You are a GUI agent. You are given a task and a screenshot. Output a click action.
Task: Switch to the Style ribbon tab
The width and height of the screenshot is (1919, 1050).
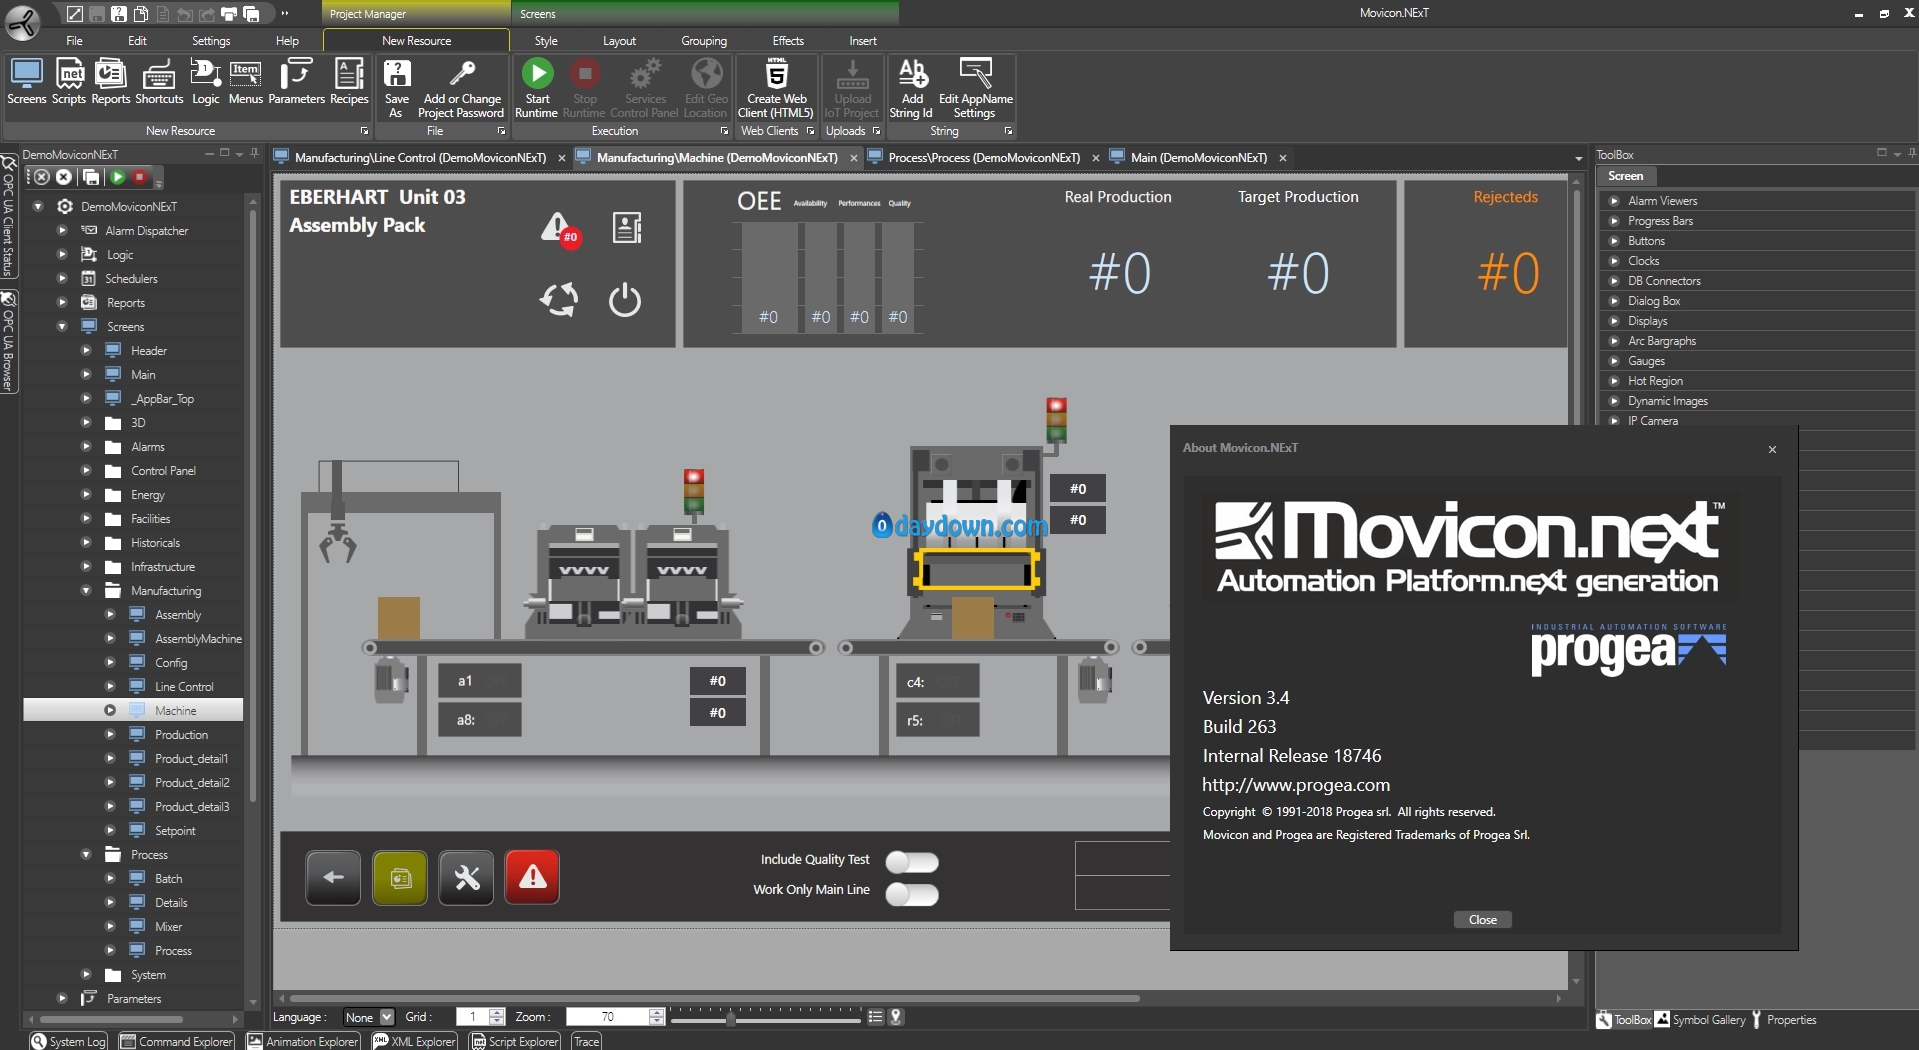point(546,41)
